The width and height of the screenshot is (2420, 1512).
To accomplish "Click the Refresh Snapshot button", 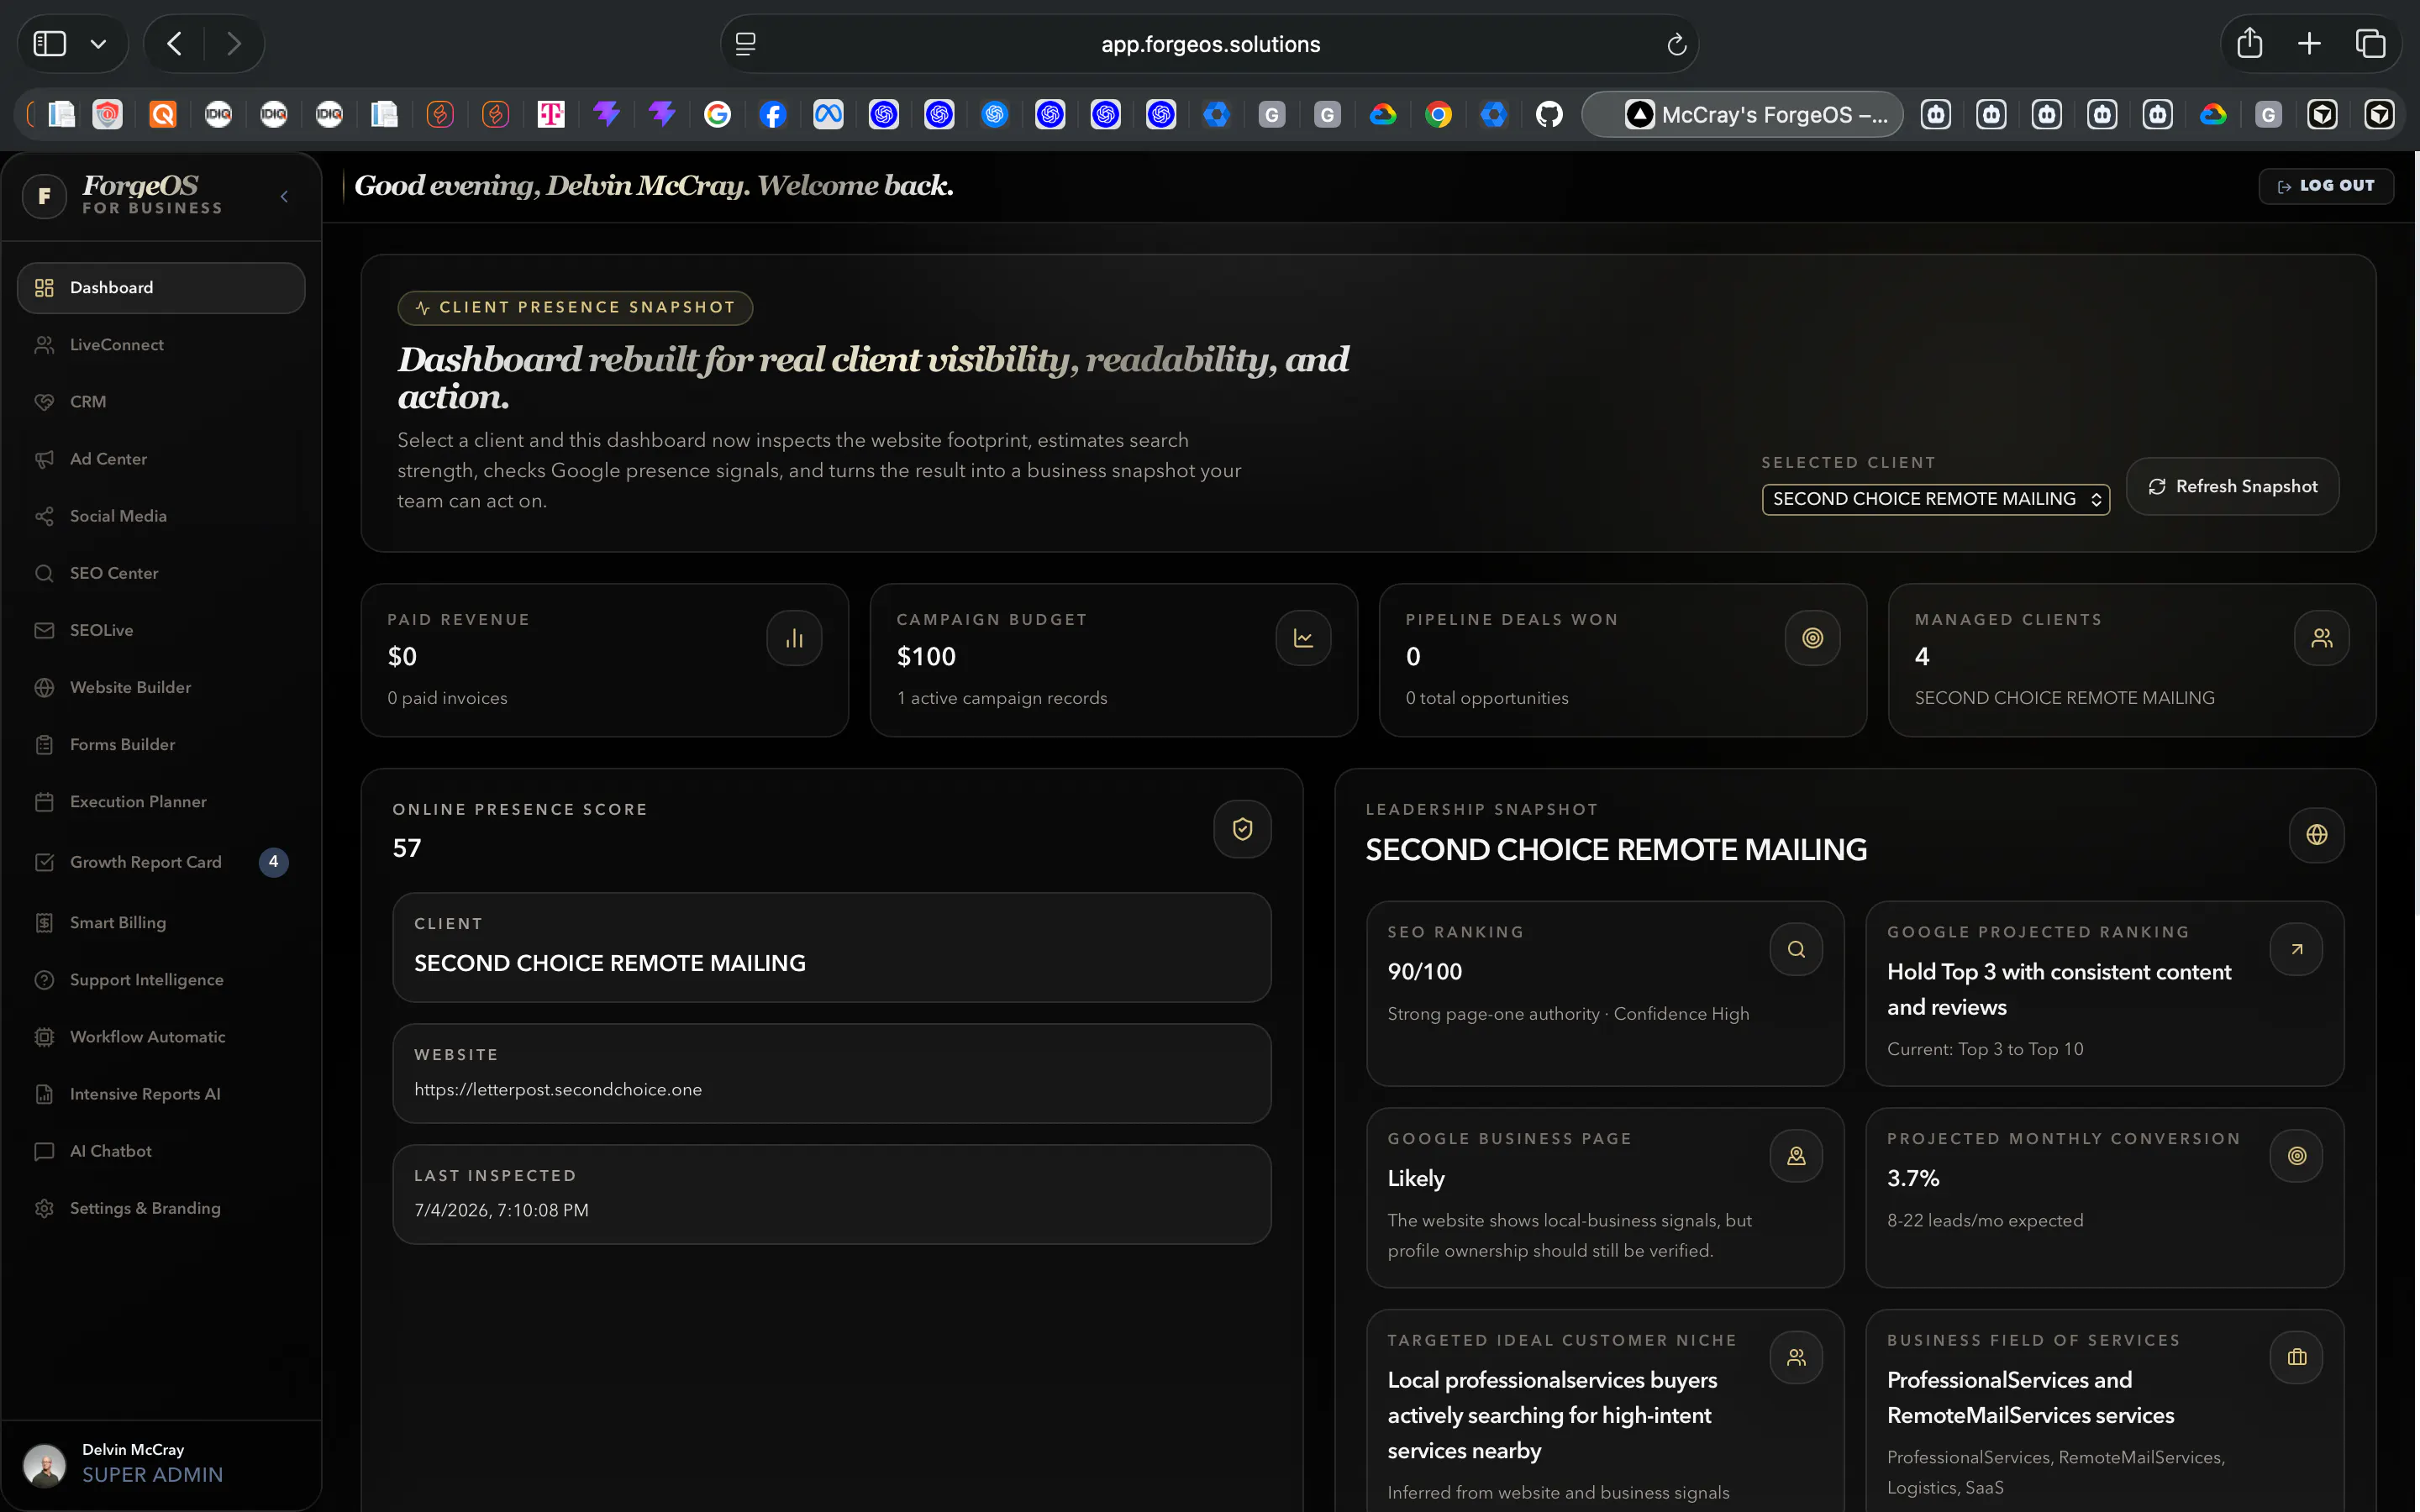I will [x=2232, y=486].
